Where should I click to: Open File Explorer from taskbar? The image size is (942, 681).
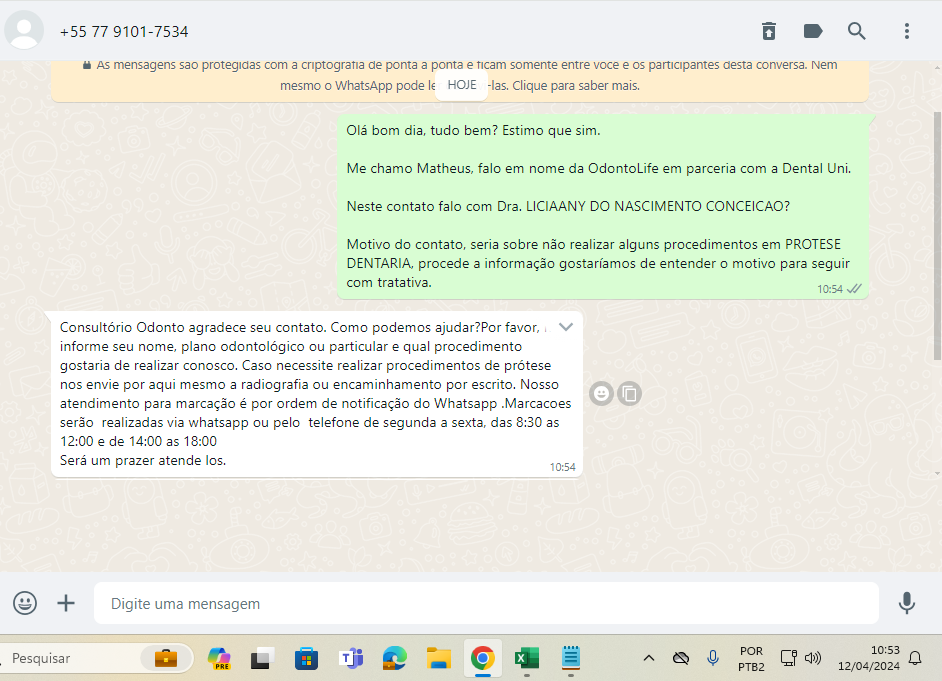[x=439, y=658]
